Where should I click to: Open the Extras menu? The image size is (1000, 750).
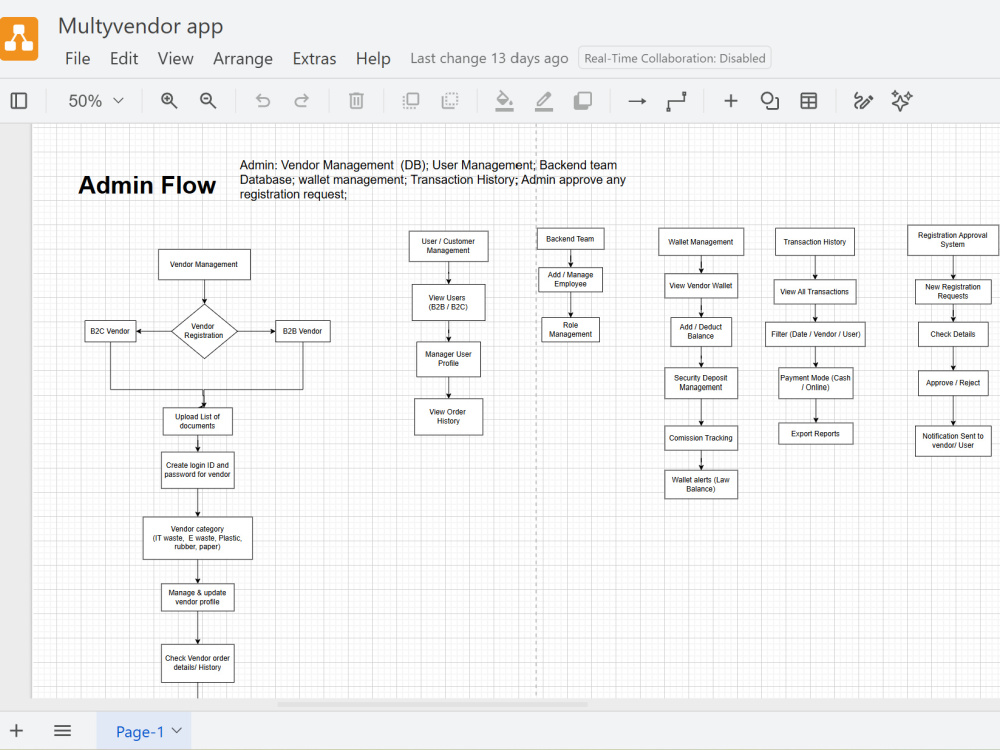coord(314,59)
